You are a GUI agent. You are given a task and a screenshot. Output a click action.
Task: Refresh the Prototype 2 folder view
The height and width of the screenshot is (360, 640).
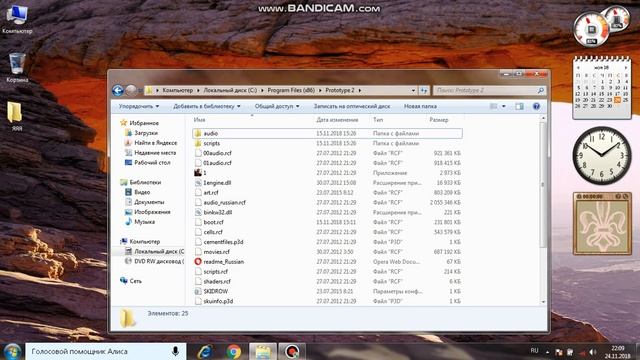424,90
